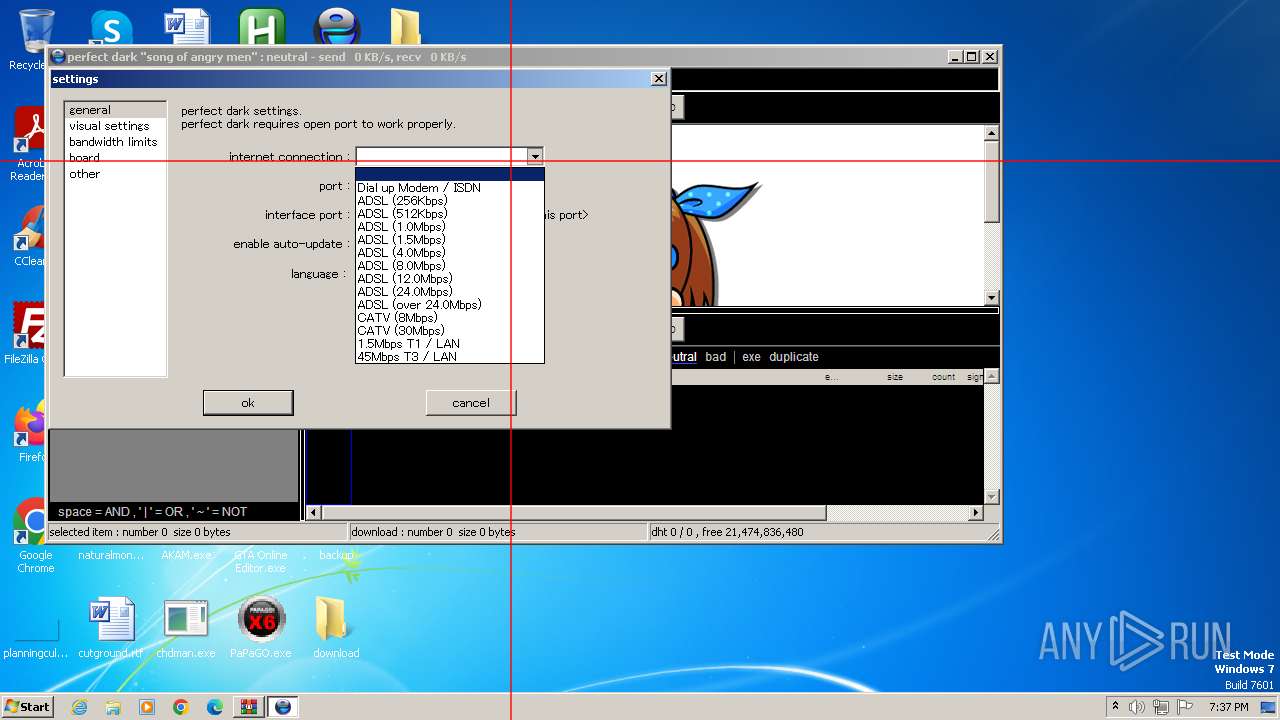Open Action Center flag tray icon
Image resolution: width=1280 pixels, height=720 pixels.
[1185, 707]
